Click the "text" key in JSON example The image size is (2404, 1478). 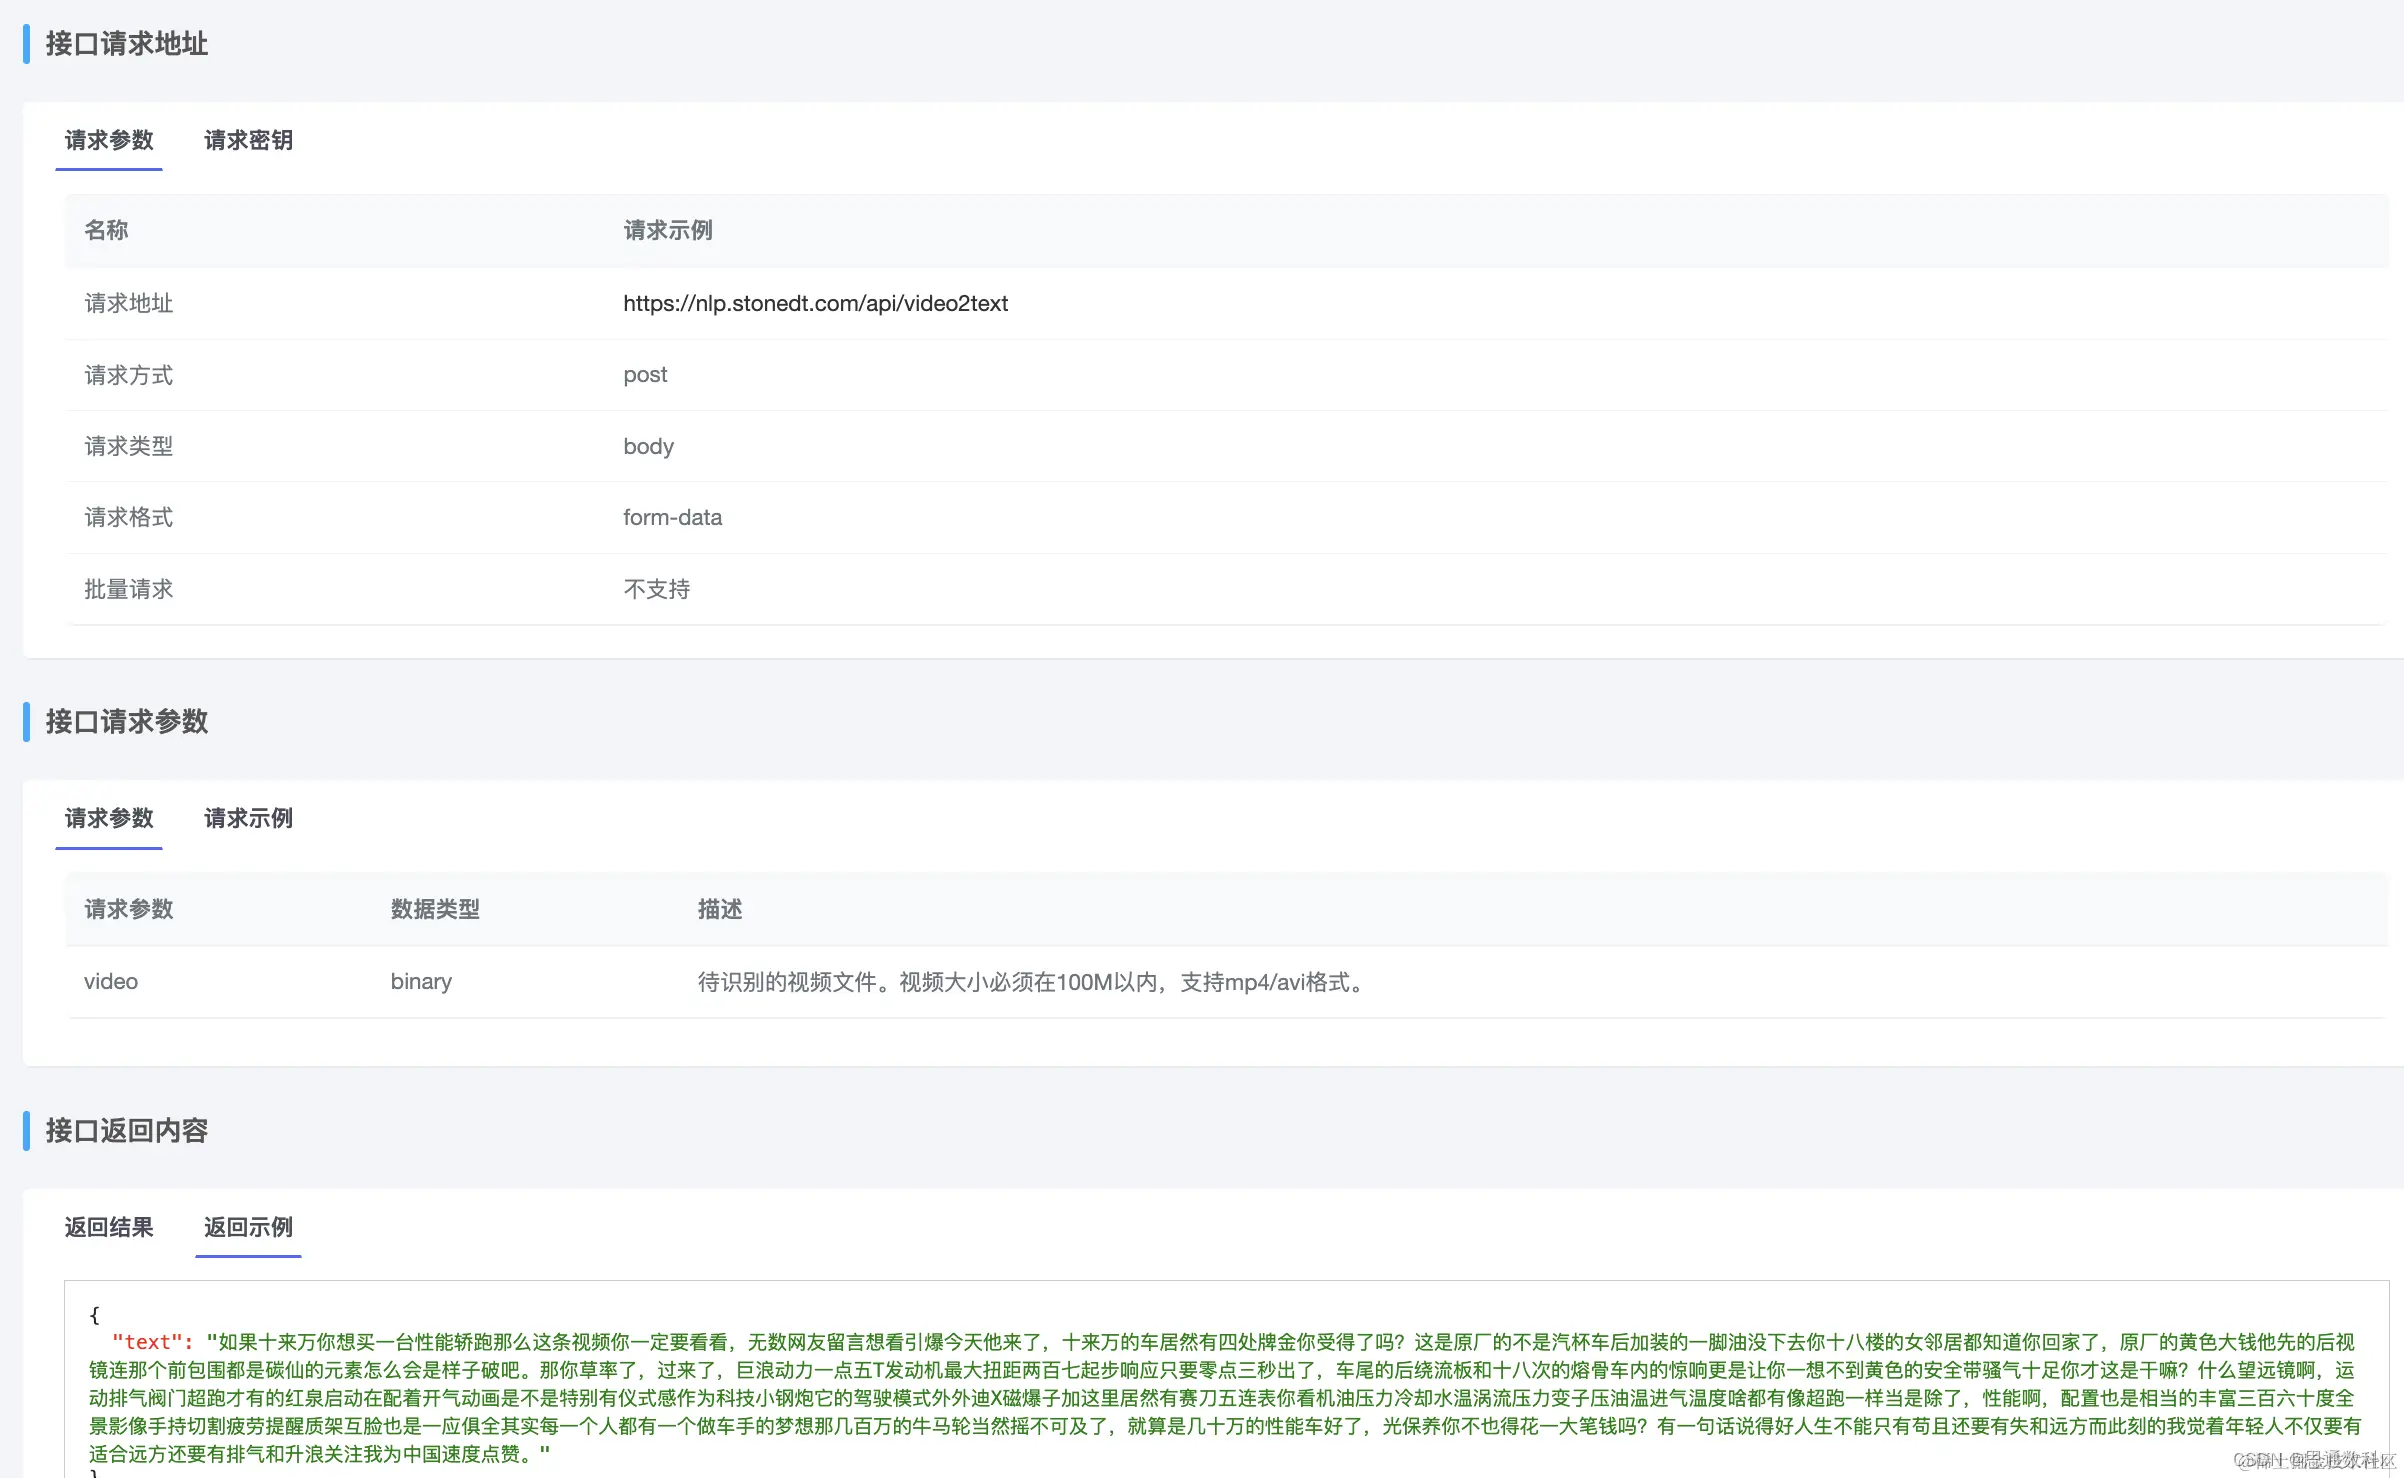pos(147,1342)
